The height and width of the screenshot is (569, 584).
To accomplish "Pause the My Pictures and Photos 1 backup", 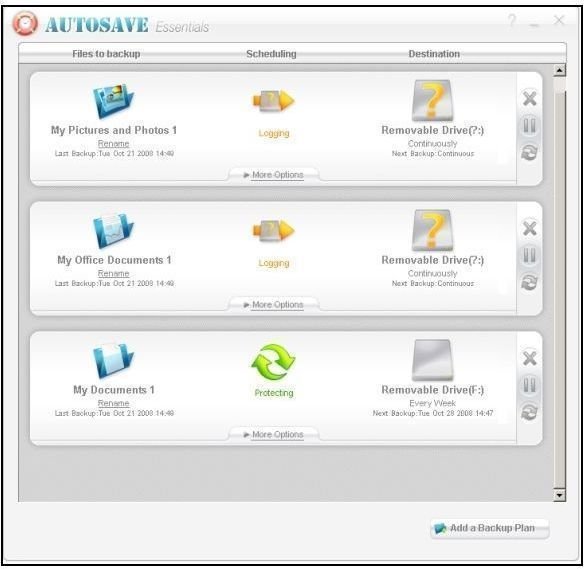I will pos(529,126).
